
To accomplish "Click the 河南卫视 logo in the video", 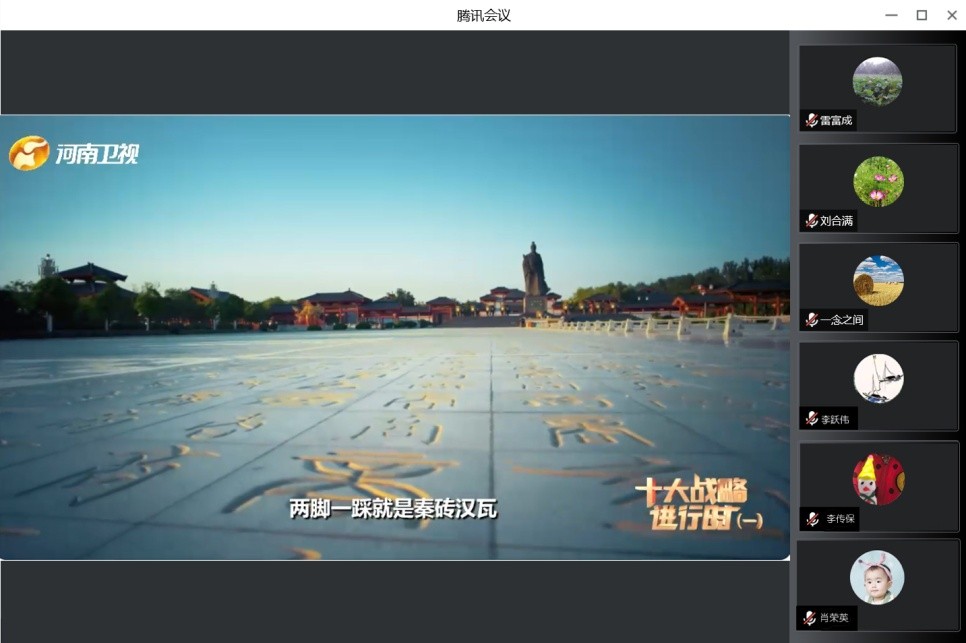I will click(x=74, y=153).
